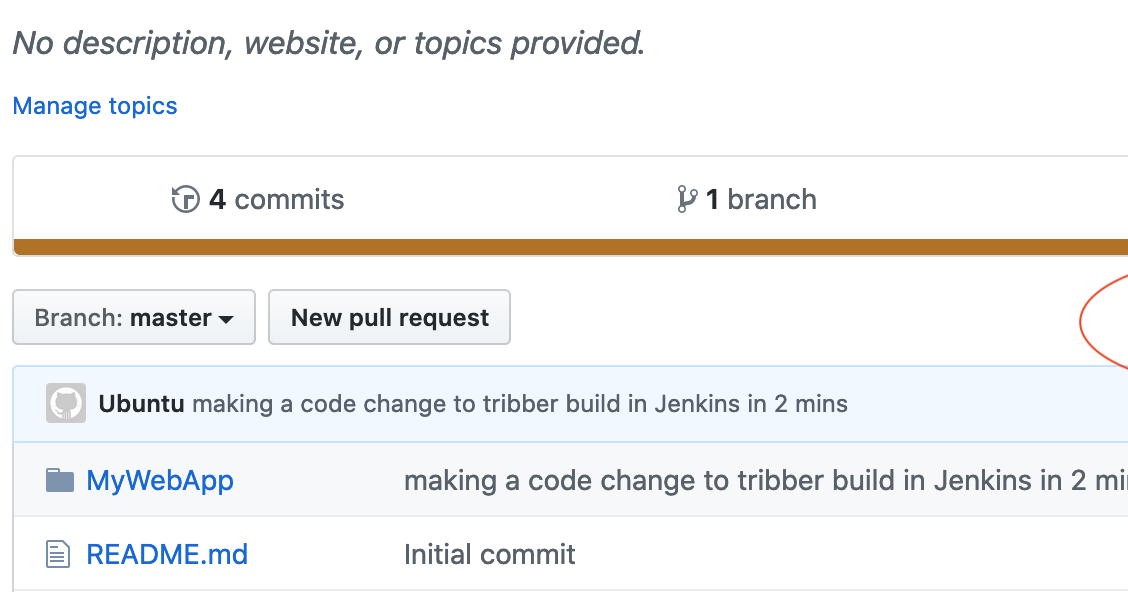1128x592 pixels.
Task: Click the blue folder icon for MyWebApp
Action: click(61, 479)
